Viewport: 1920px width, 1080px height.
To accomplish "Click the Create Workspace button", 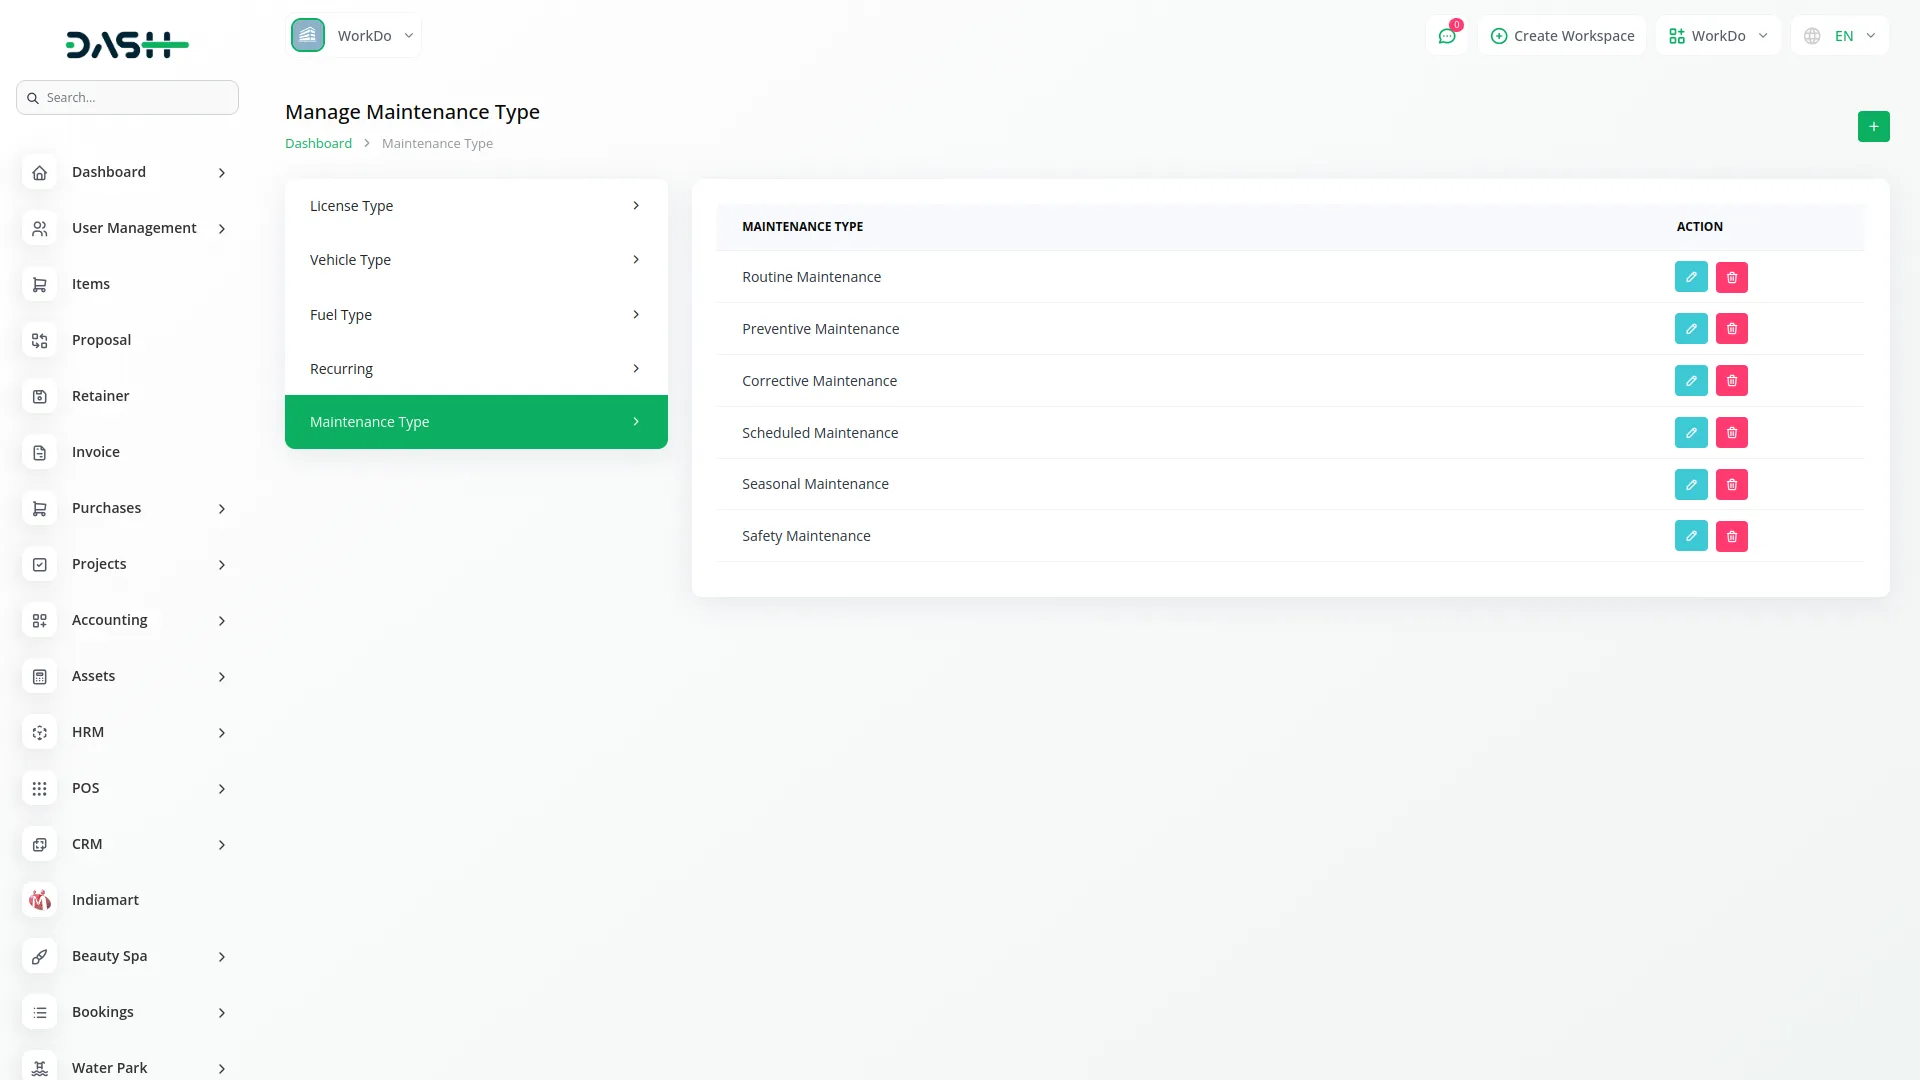I will [1562, 36].
